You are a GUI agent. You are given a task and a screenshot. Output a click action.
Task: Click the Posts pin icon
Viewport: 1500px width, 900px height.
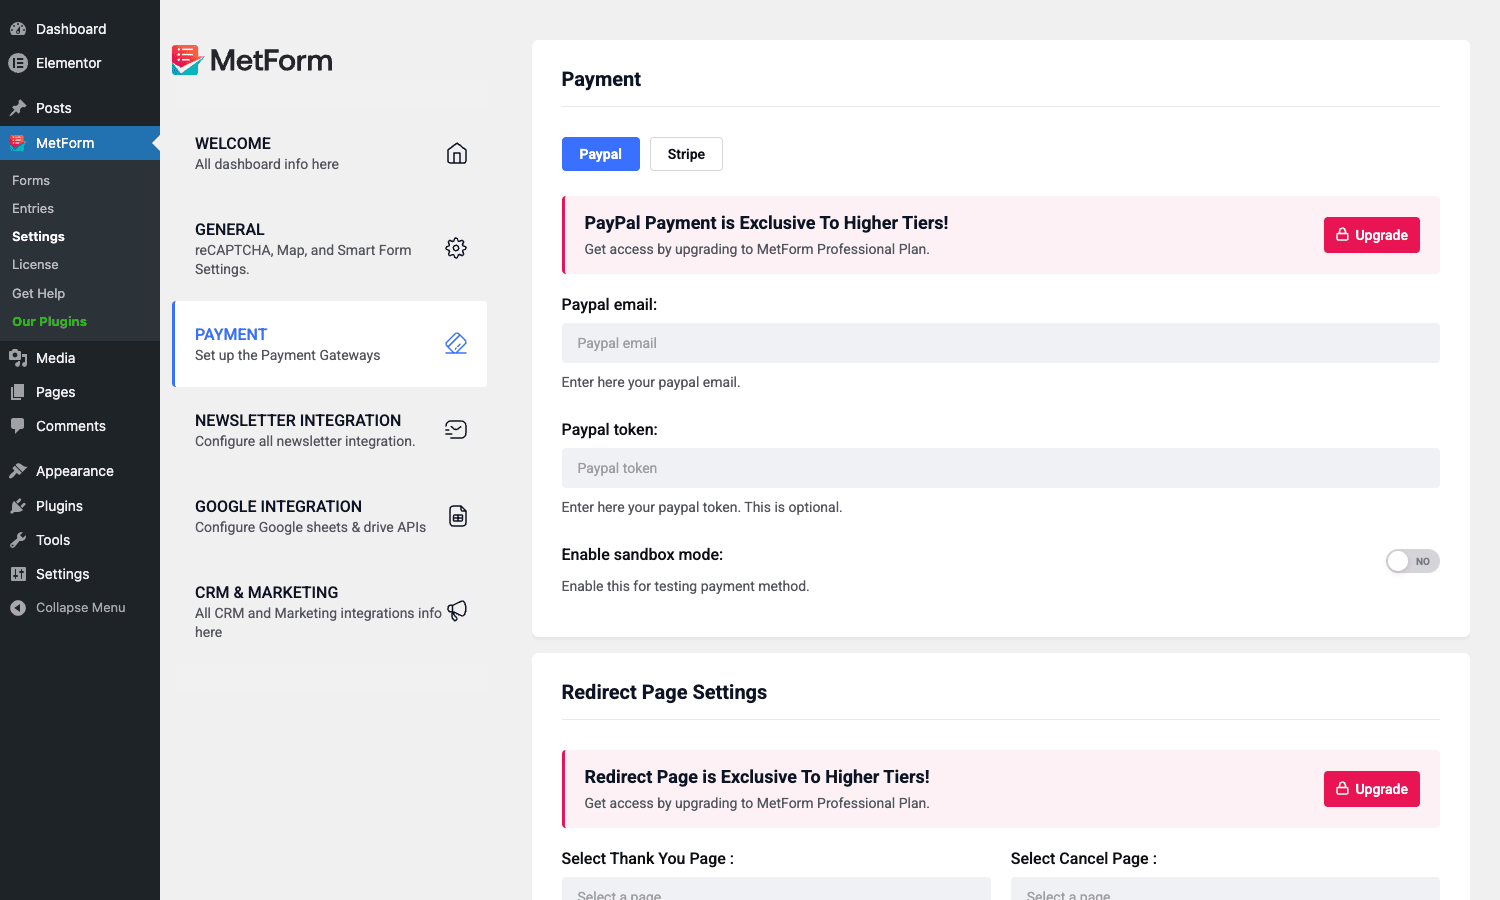click(18, 108)
